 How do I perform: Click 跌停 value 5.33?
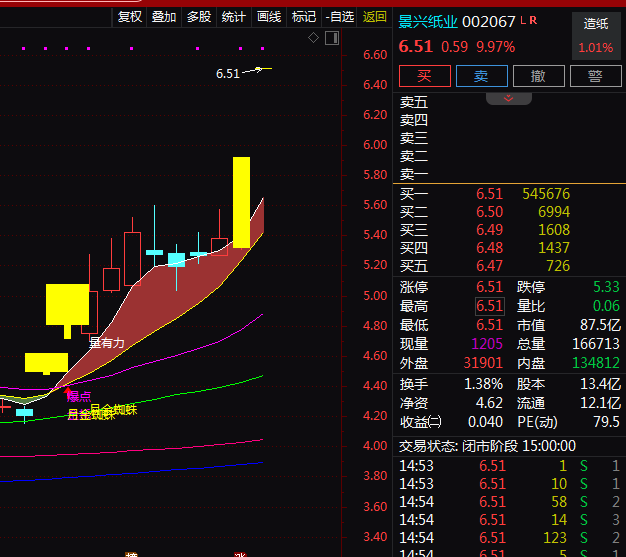(x=606, y=287)
